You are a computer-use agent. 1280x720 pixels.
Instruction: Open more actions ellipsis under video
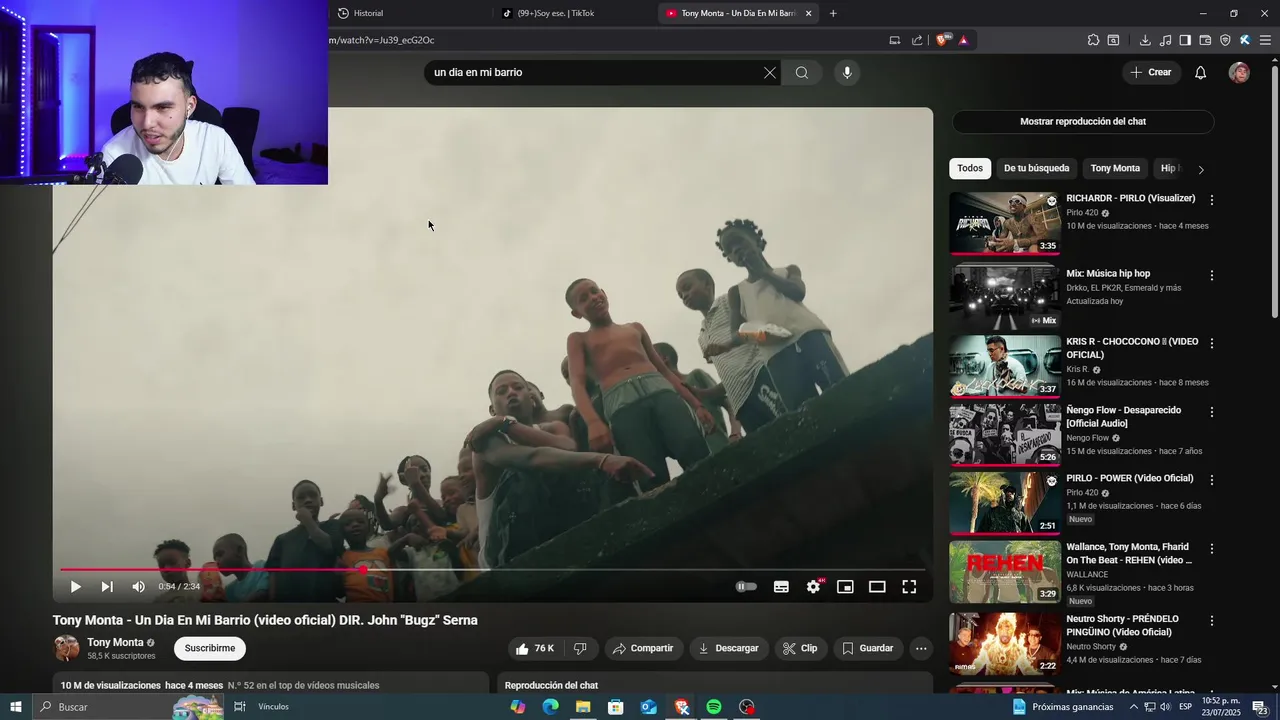921,648
